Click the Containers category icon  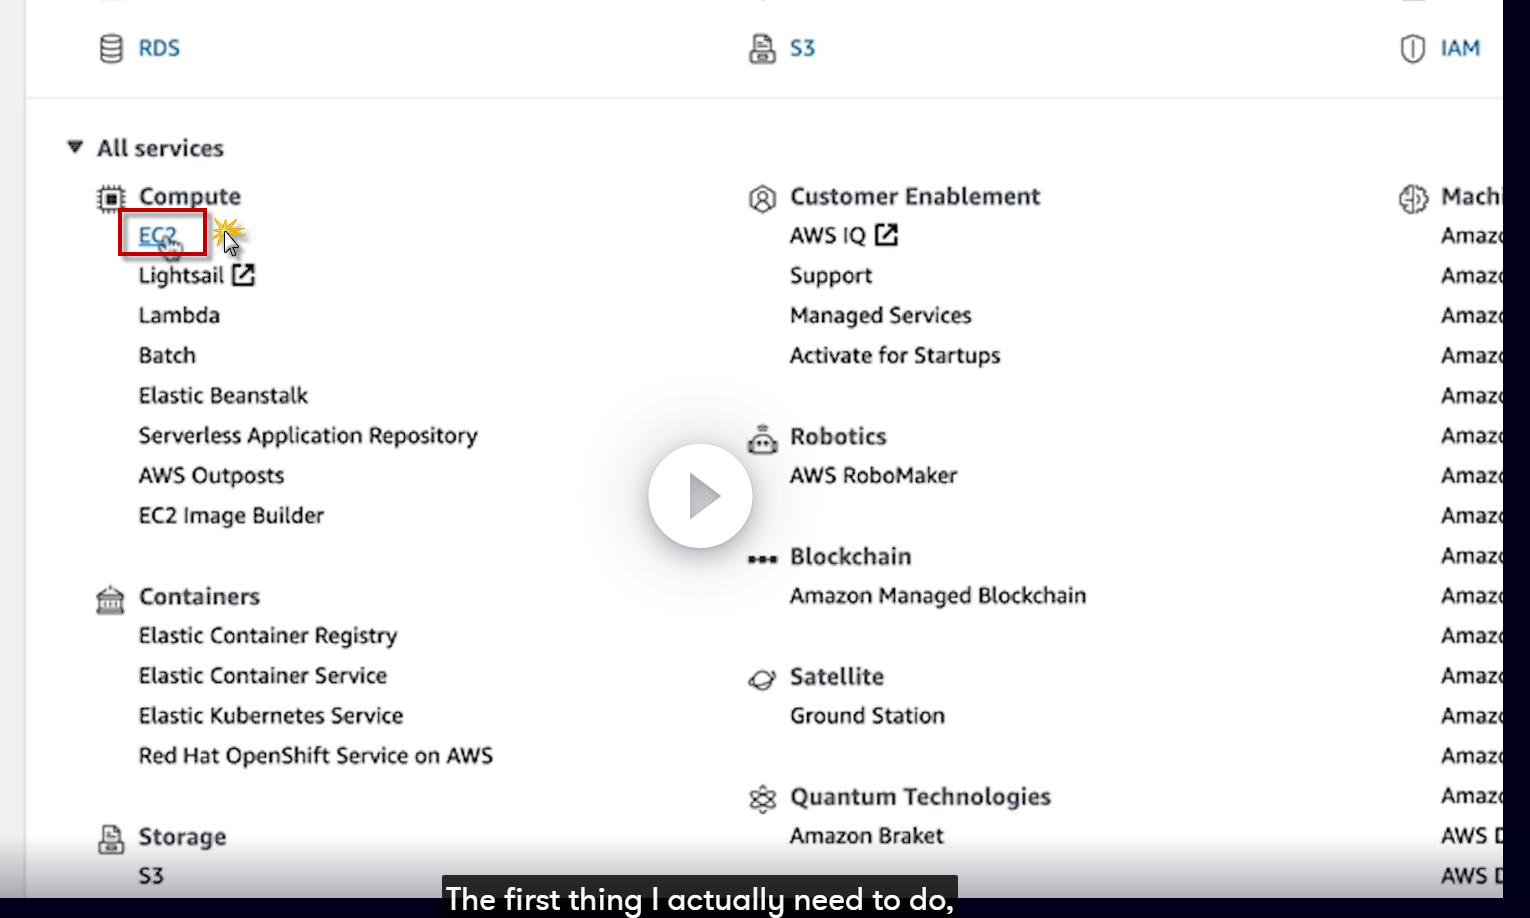pyautogui.click(x=110, y=598)
